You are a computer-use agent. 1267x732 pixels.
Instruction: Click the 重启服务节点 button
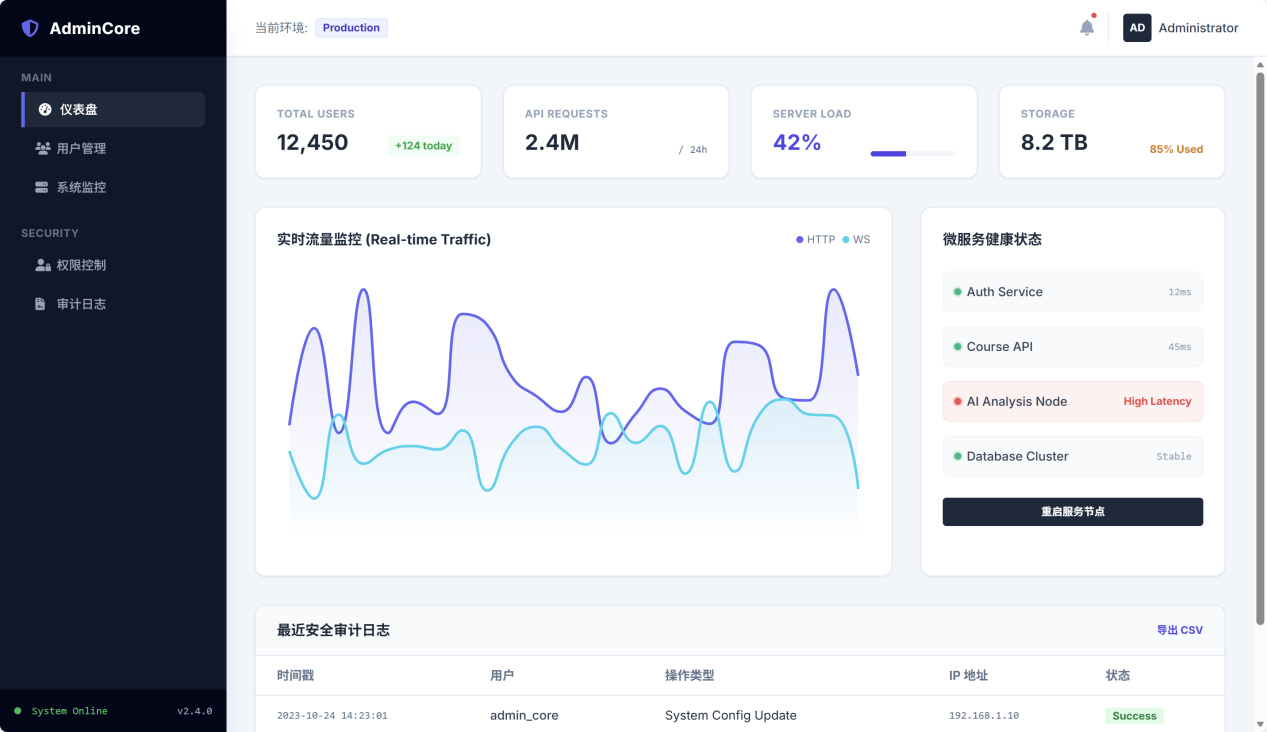pyautogui.click(x=1072, y=512)
